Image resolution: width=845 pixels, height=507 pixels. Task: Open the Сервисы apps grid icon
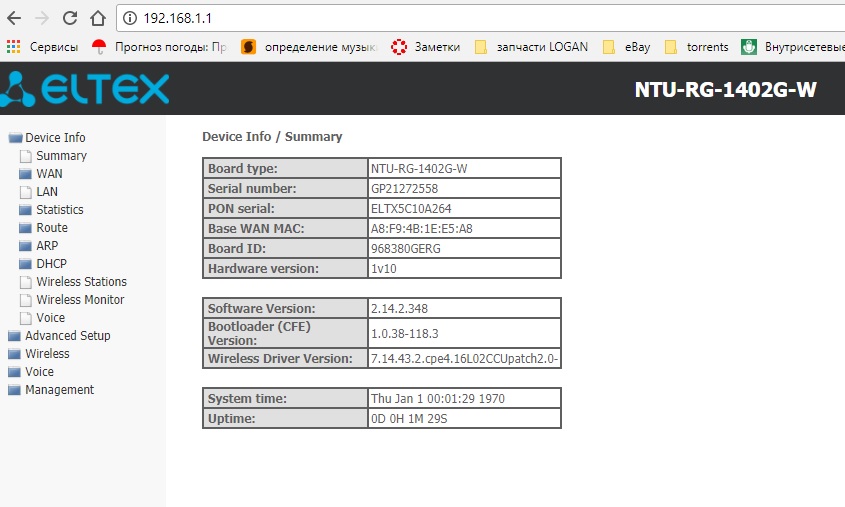click(13, 47)
